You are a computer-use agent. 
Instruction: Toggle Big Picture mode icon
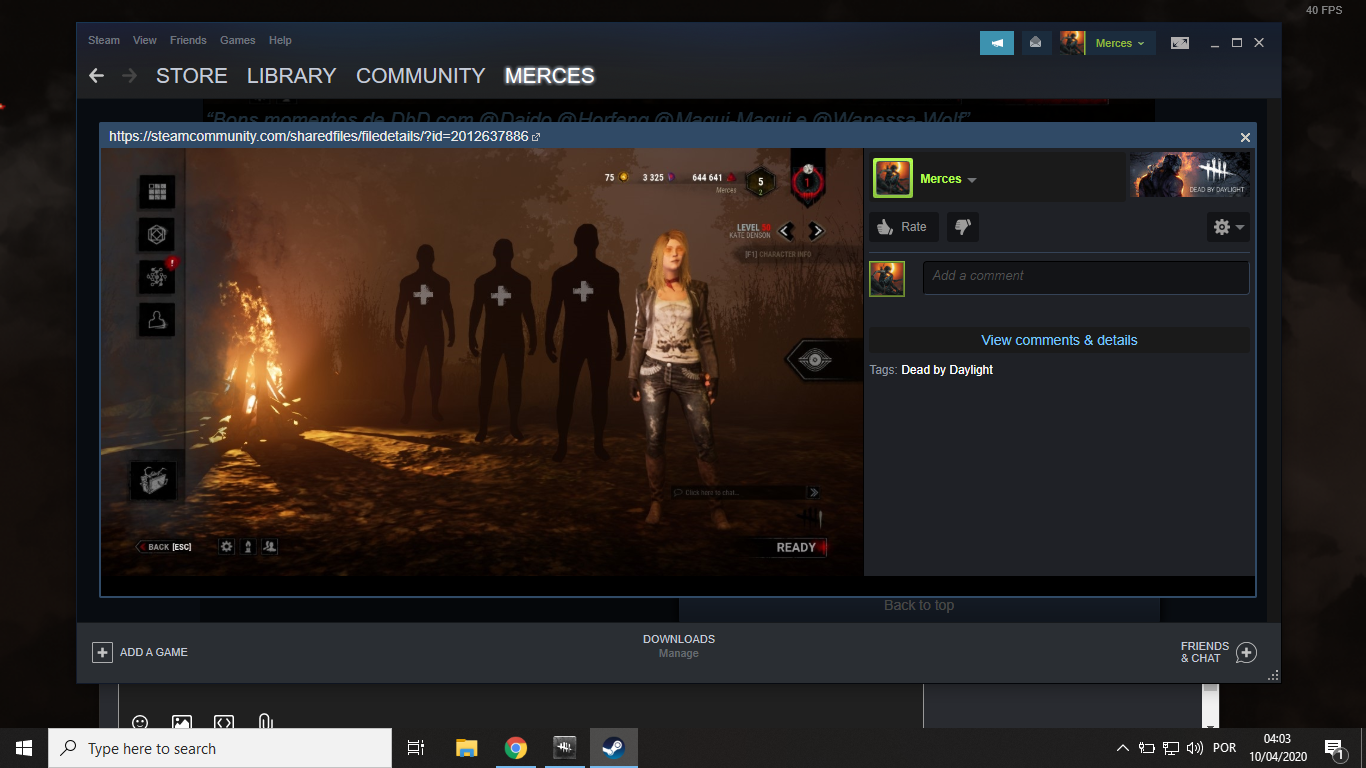1180,43
